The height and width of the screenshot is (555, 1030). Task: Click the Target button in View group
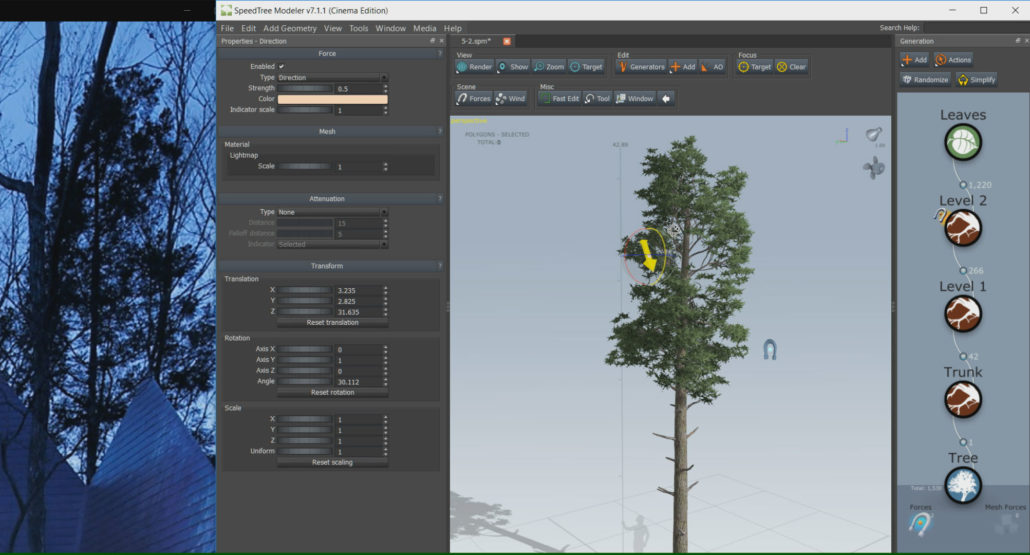586,67
